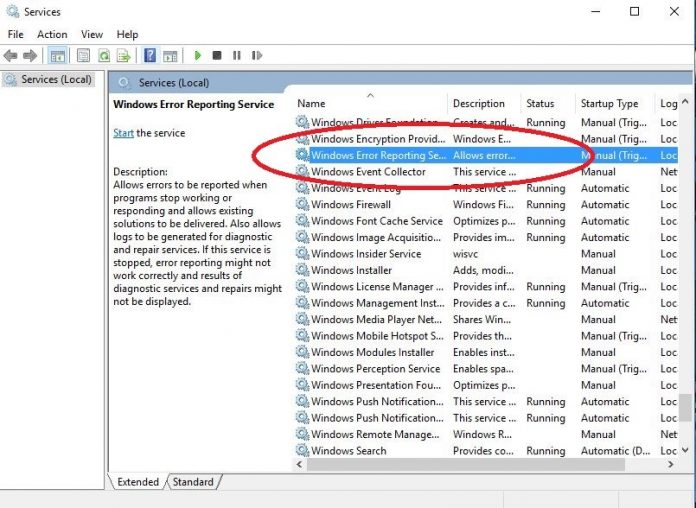
Task: Restart the service with the restart icon
Action: pyautogui.click(x=257, y=56)
